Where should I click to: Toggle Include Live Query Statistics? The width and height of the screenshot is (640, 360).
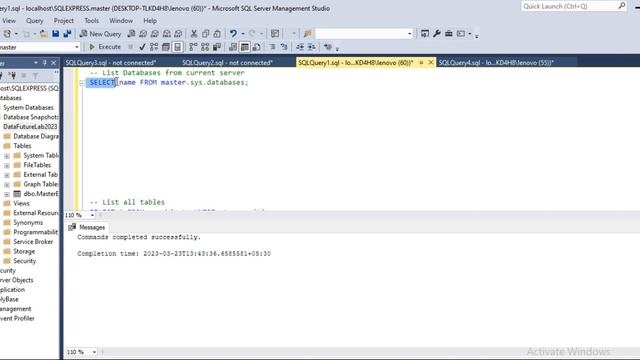[x=205, y=47]
